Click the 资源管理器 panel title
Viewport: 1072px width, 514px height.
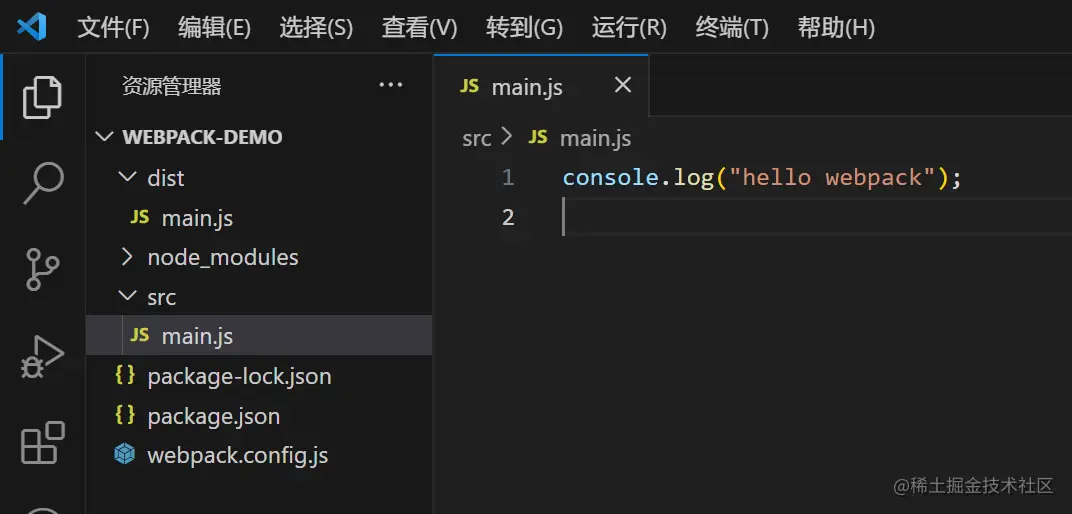click(172, 86)
